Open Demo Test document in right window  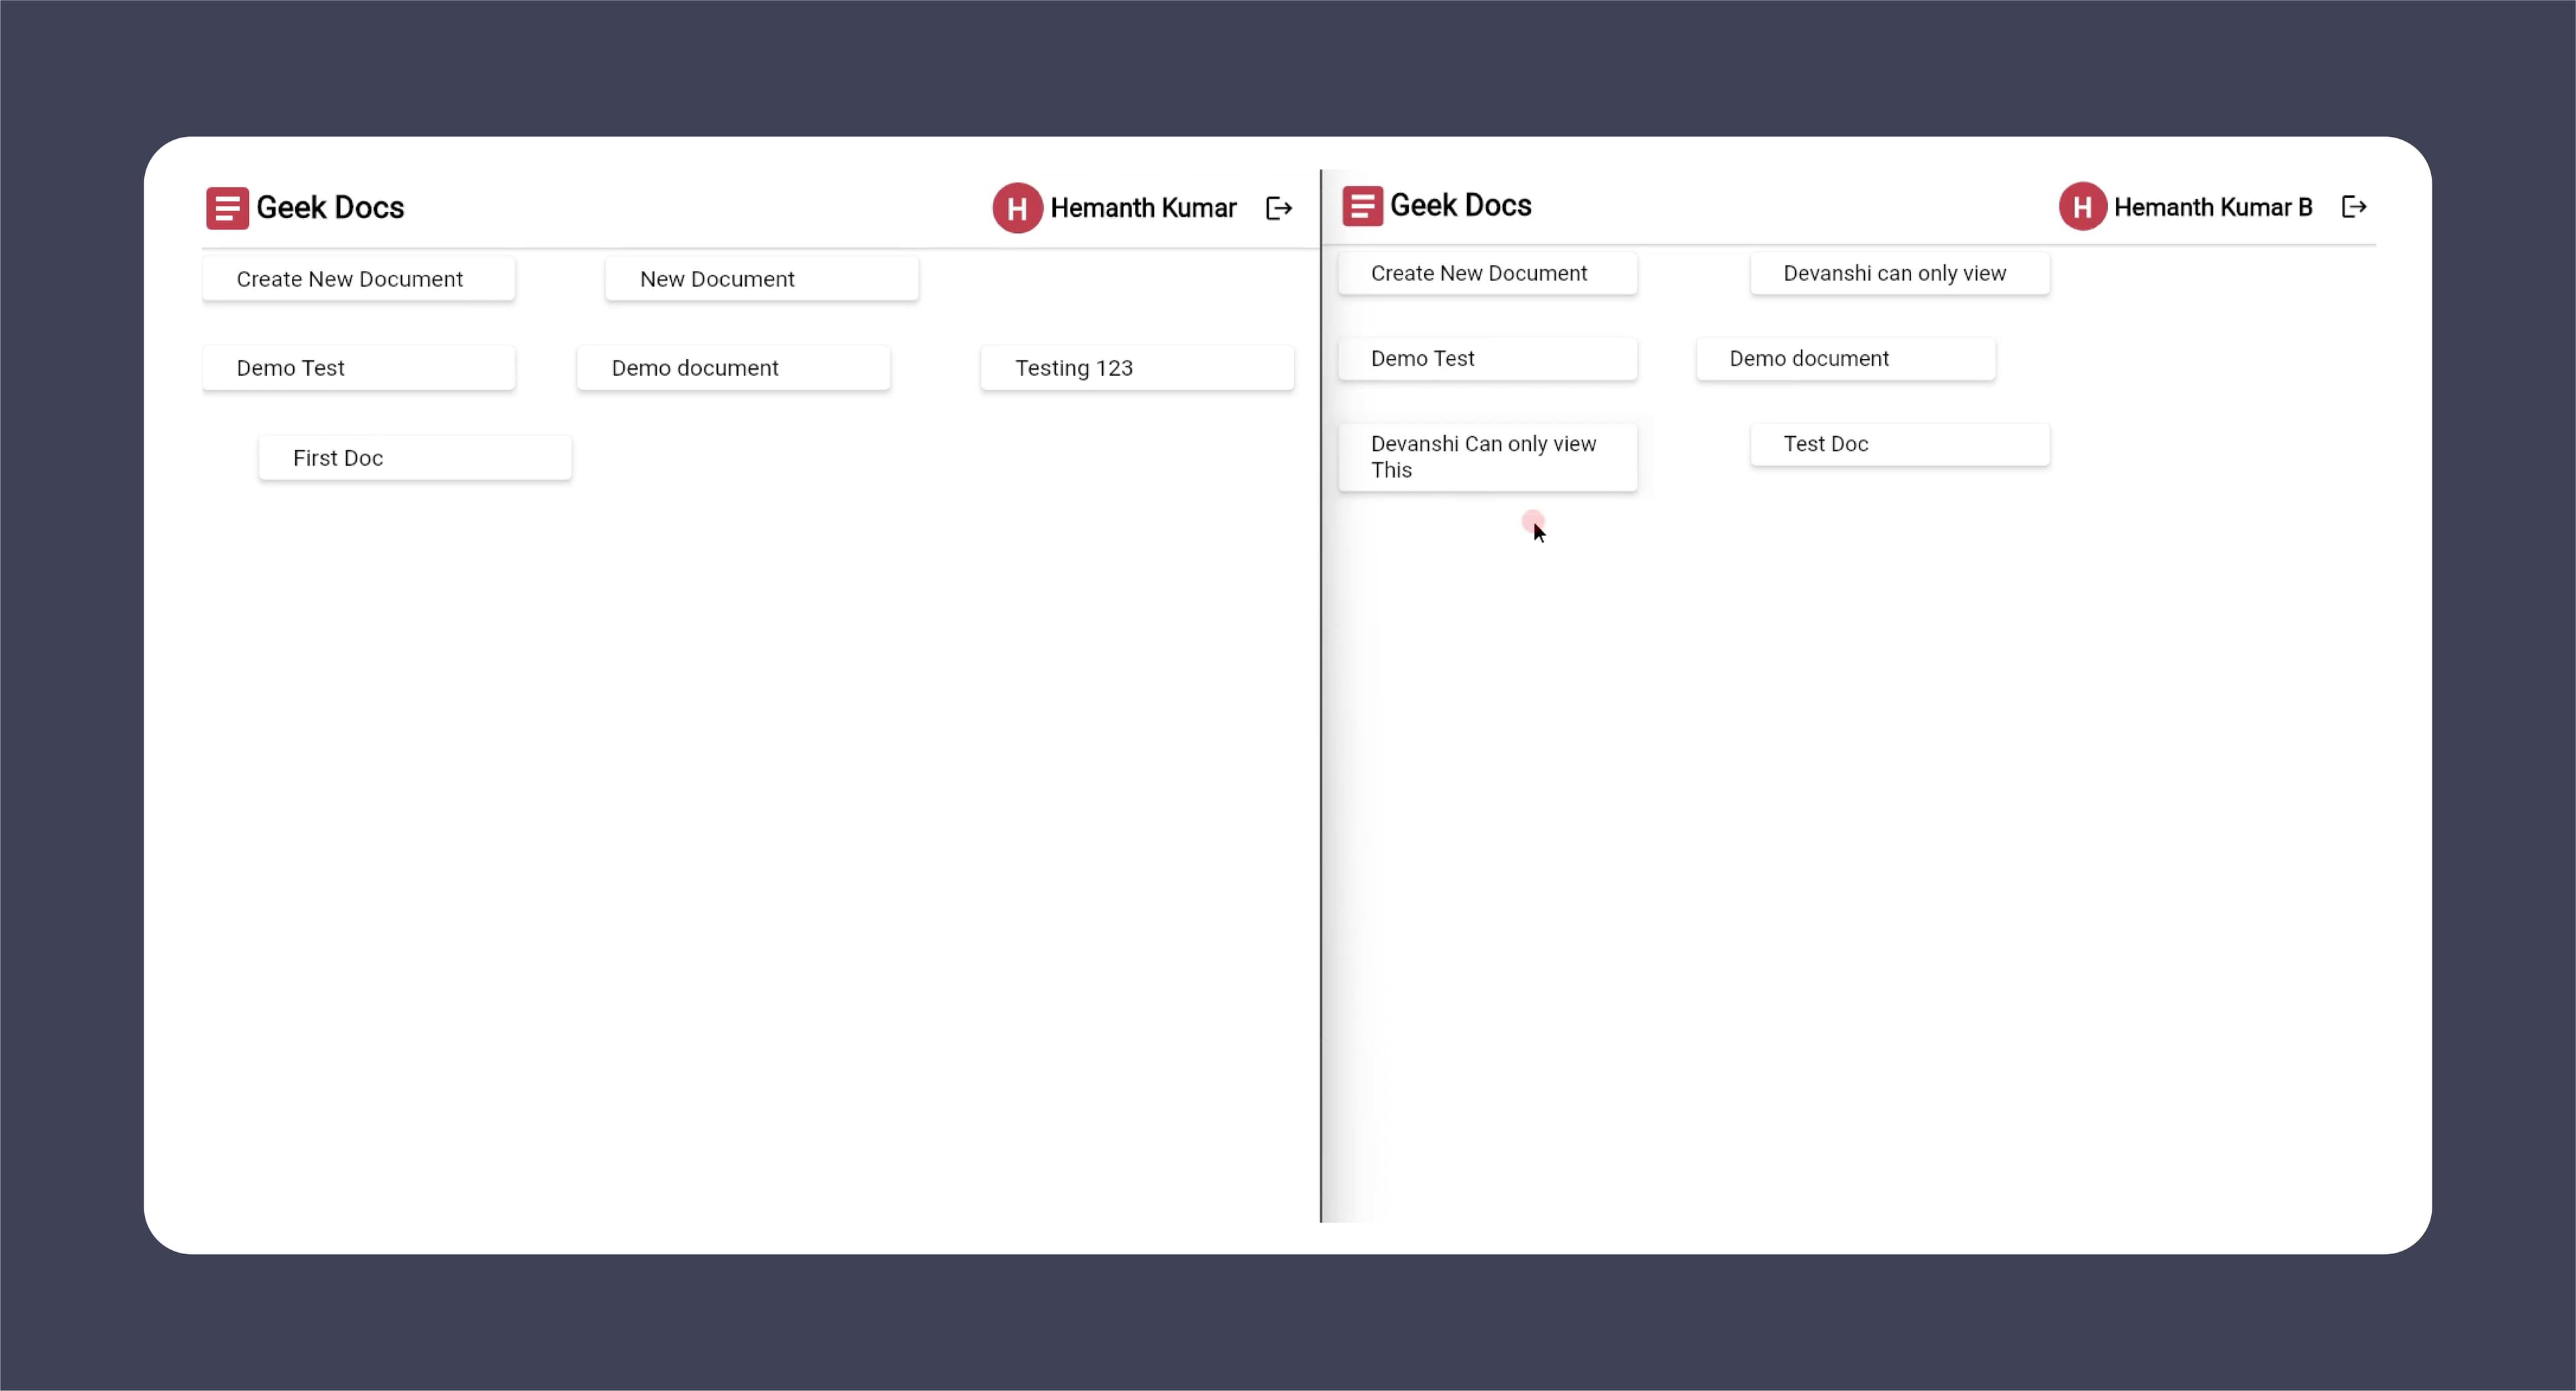pyautogui.click(x=1487, y=358)
